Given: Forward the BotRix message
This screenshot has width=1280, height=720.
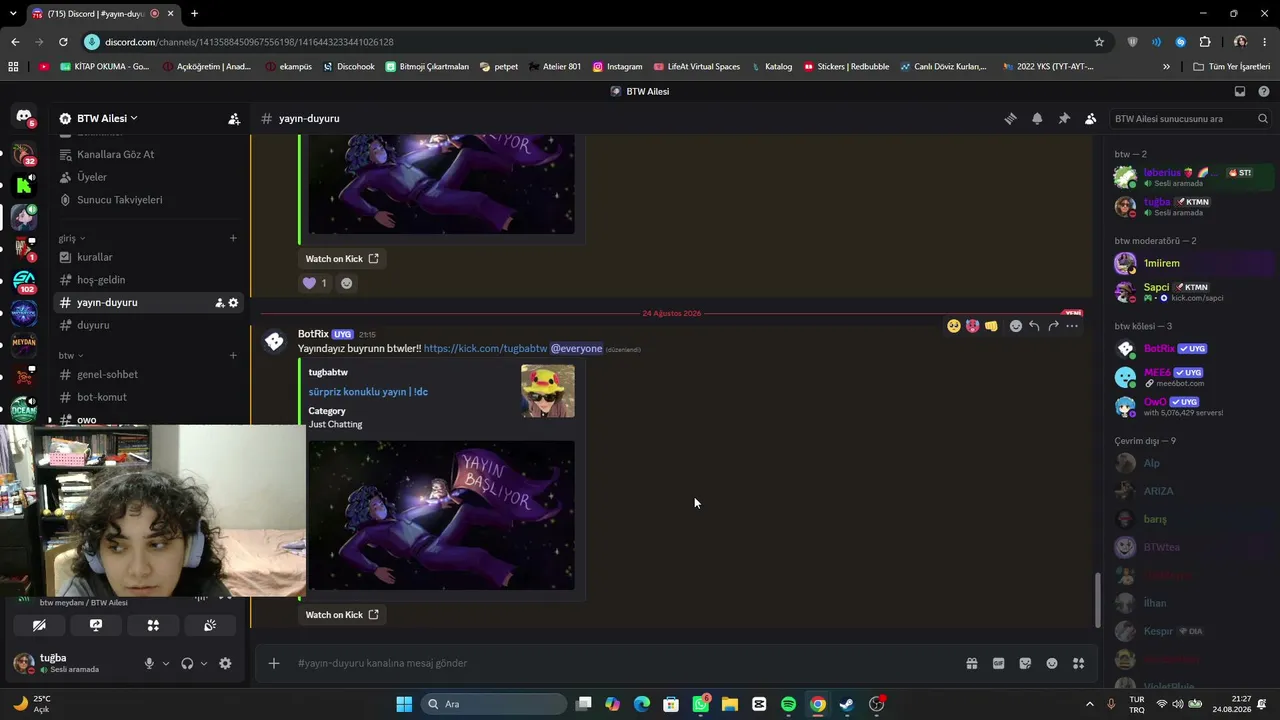Looking at the screenshot, I should coord(1053,326).
